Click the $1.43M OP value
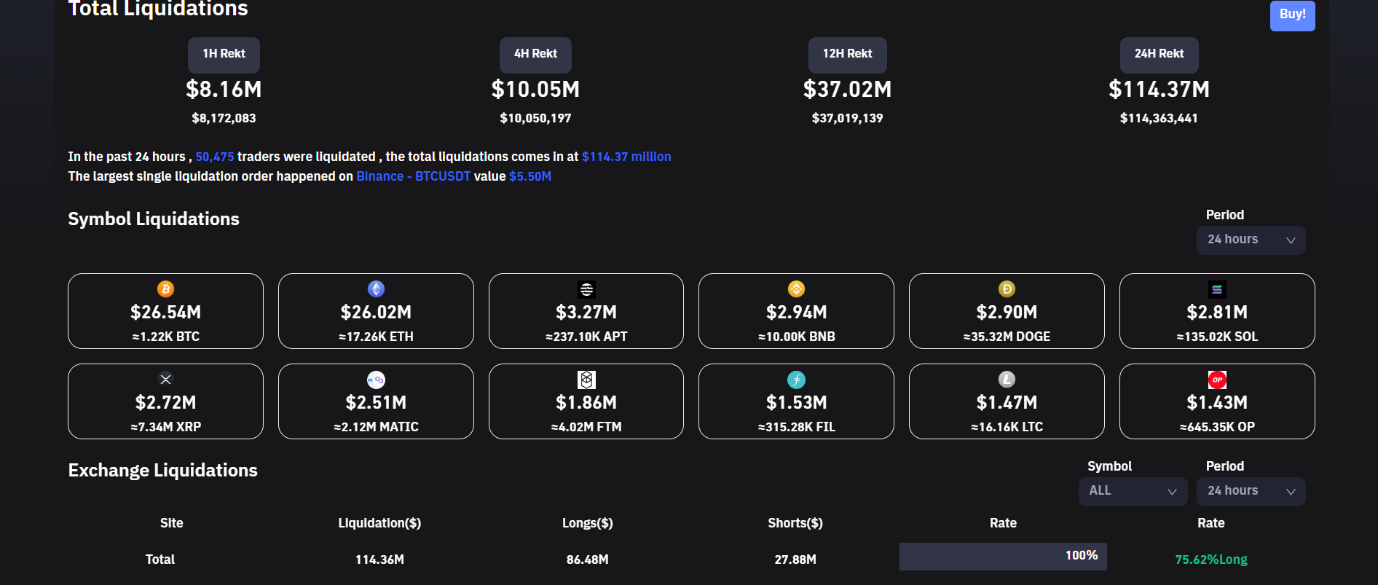 coord(1217,404)
